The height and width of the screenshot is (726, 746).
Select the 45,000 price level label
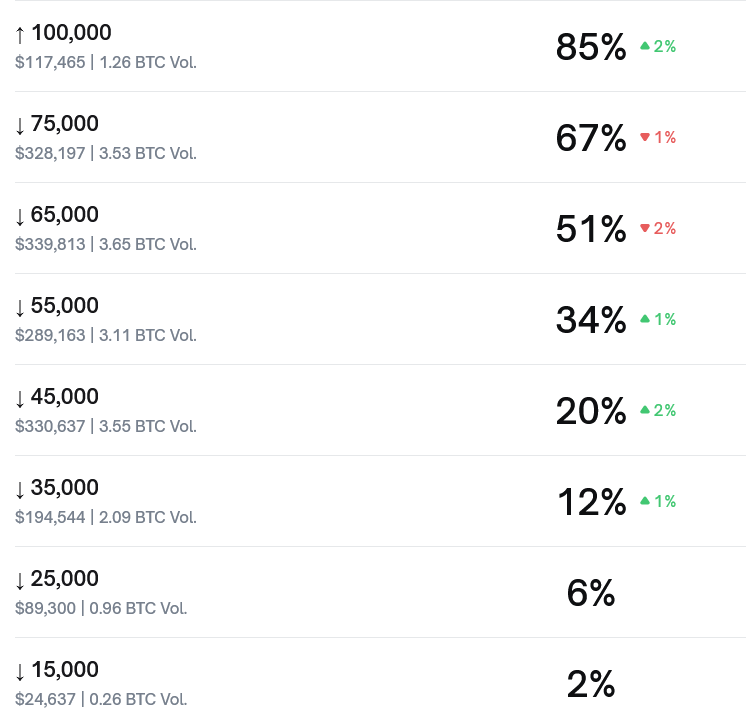[x=65, y=397]
